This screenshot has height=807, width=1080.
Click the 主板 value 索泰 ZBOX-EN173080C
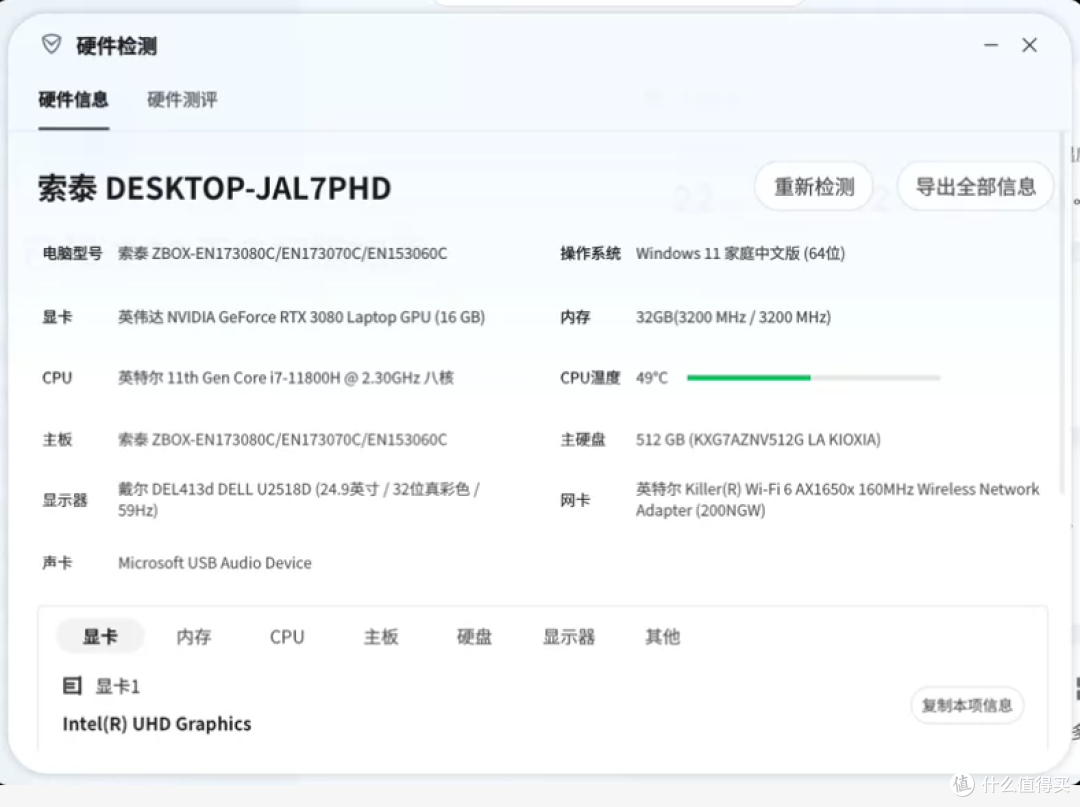click(282, 439)
